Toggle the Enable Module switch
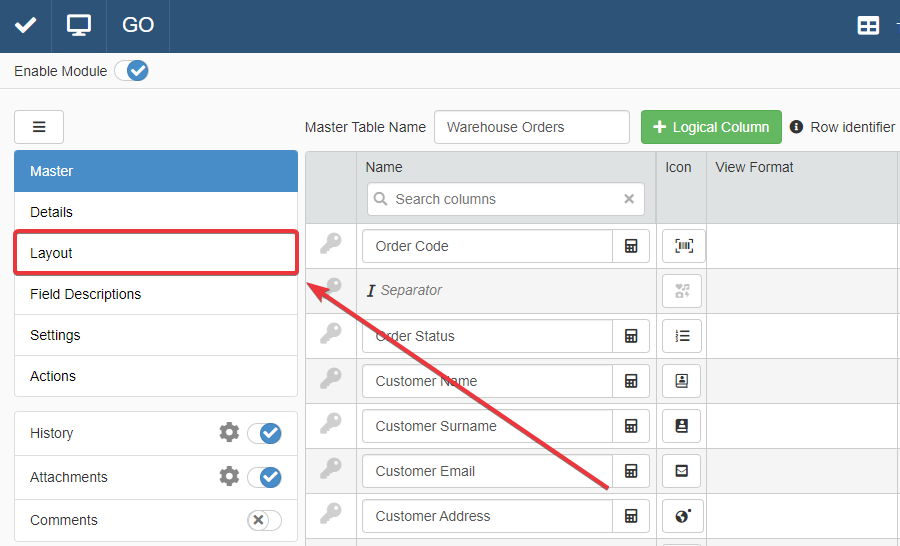The height and width of the screenshot is (546, 900). 131,71
